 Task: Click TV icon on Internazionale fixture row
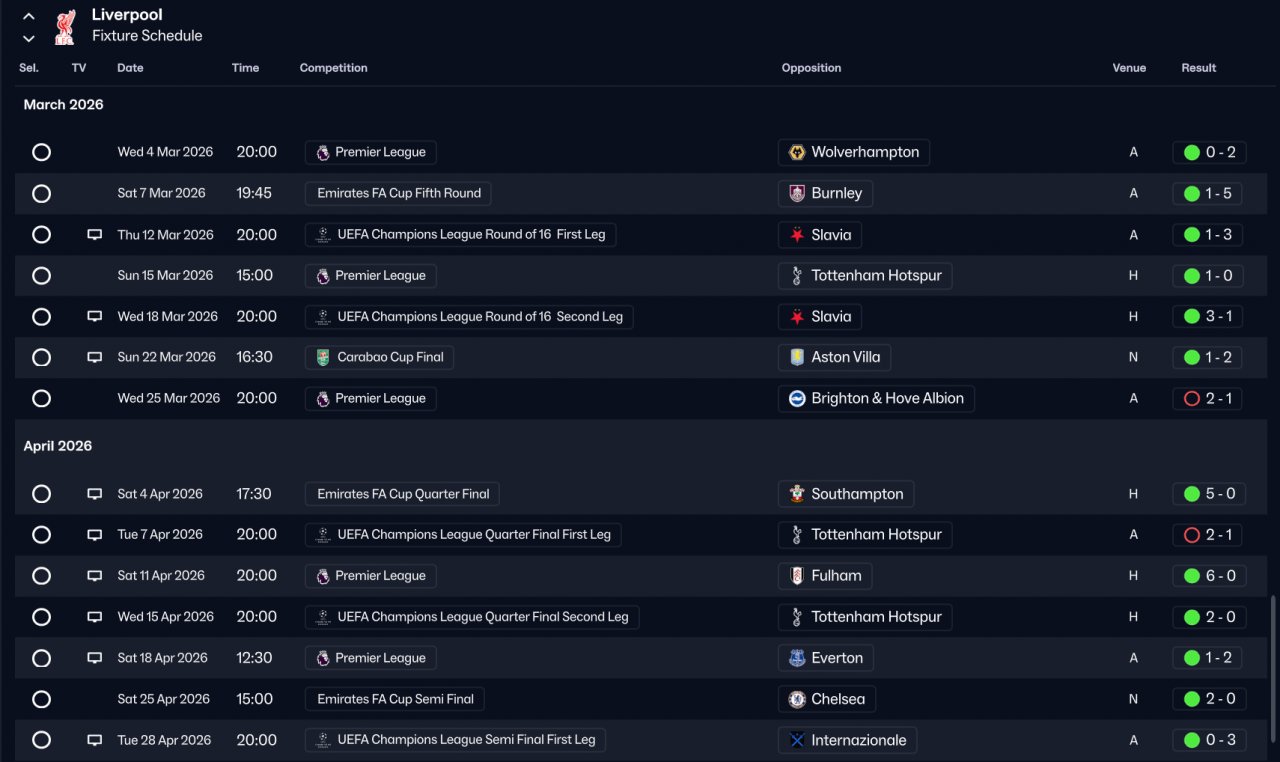pos(95,741)
